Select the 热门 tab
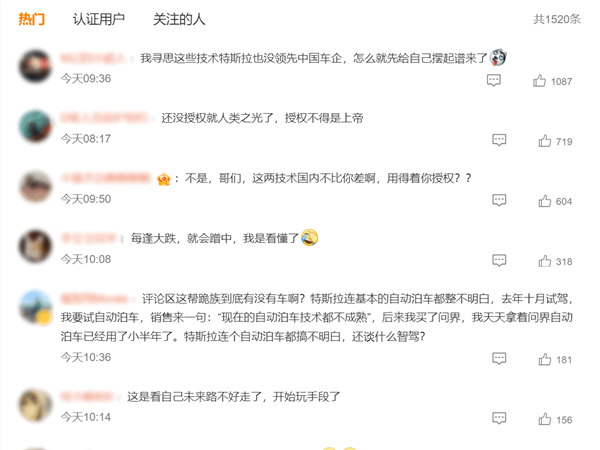The image size is (600, 450). (32, 19)
